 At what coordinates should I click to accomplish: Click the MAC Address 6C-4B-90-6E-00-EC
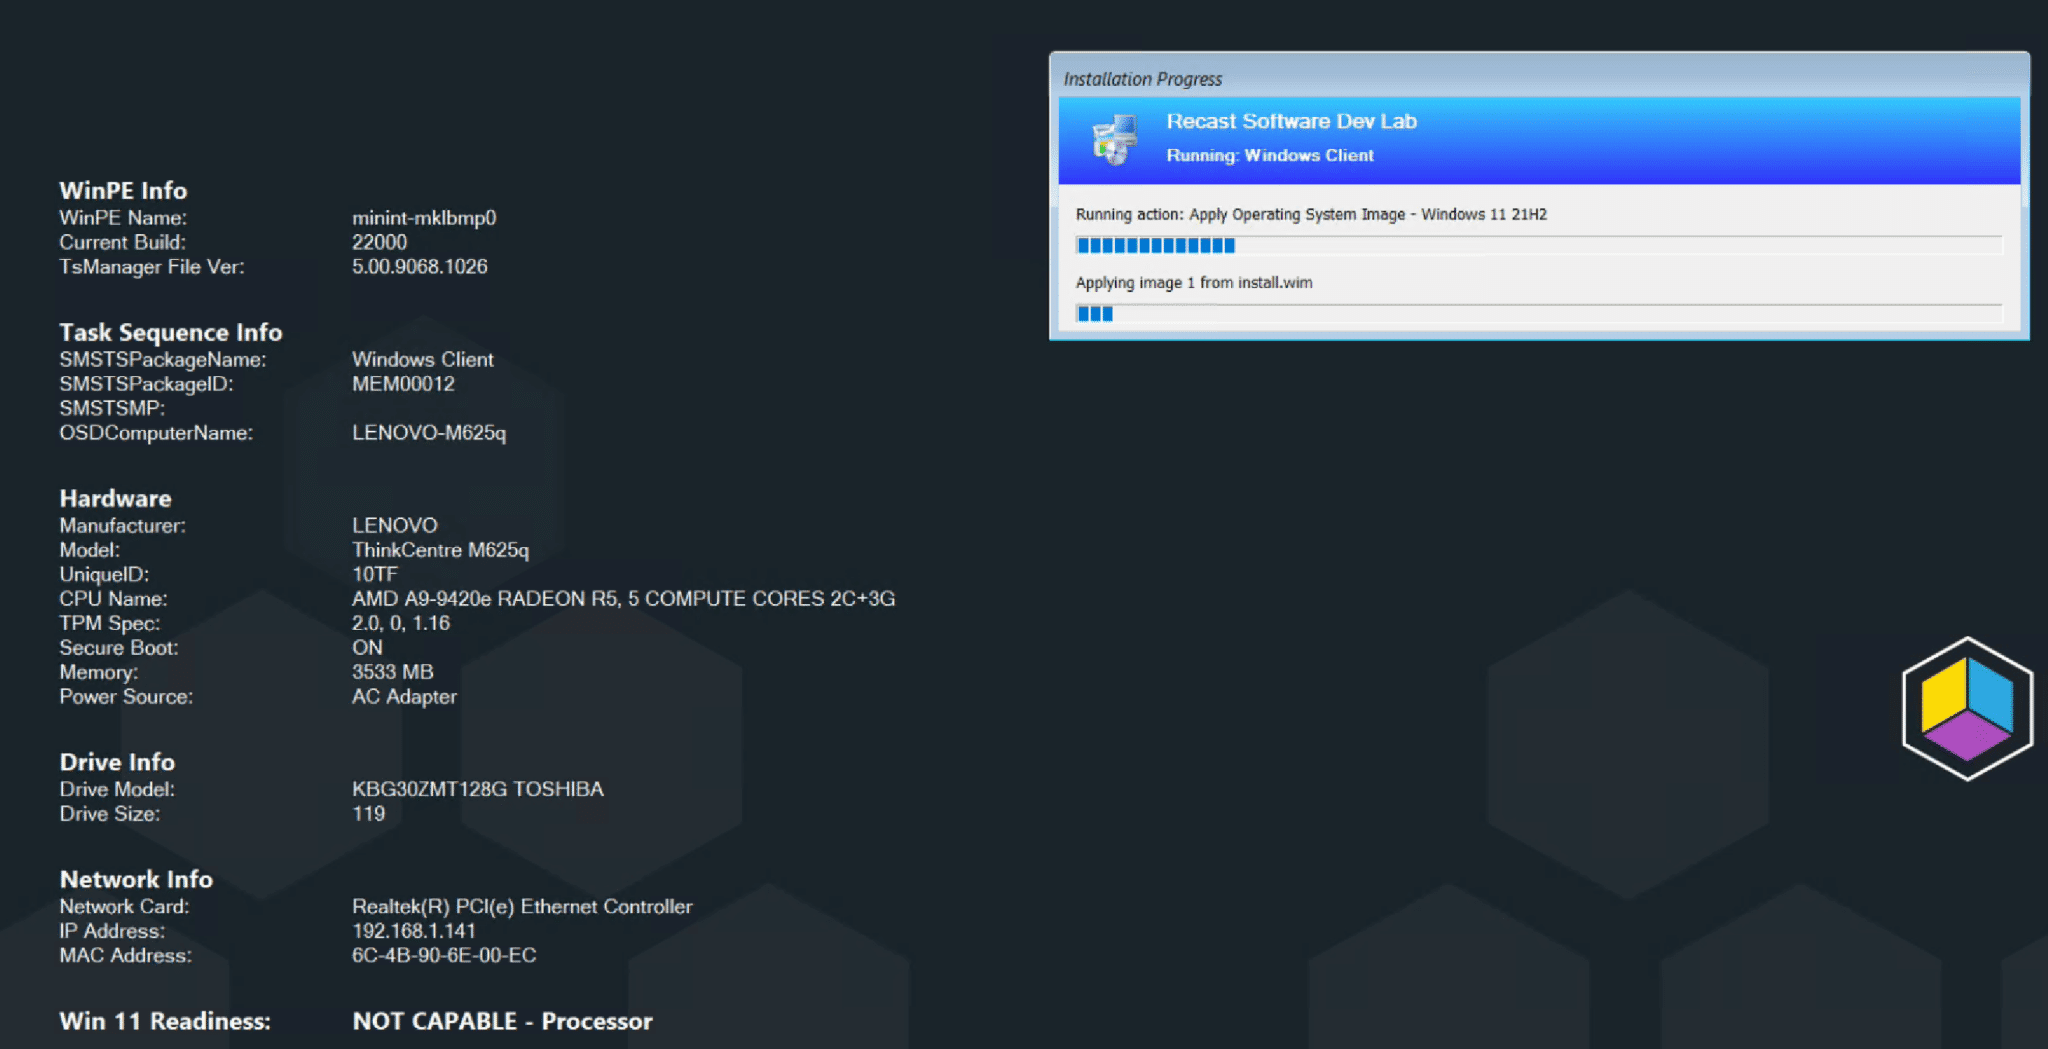(444, 955)
